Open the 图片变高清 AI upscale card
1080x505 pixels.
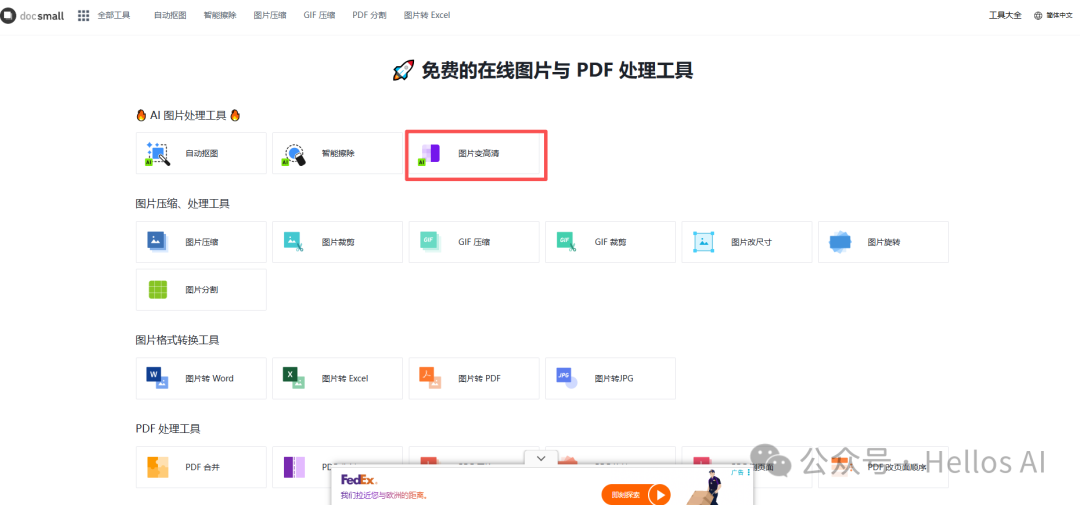pos(475,153)
